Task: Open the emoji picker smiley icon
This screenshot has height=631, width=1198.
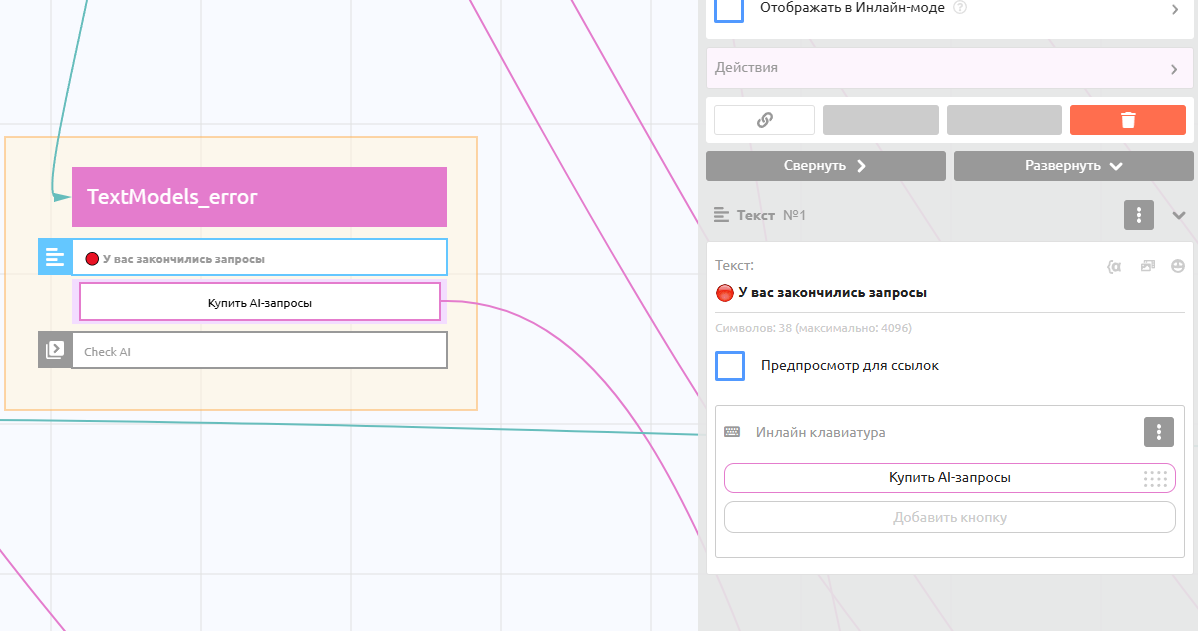Action: pos(1178,266)
